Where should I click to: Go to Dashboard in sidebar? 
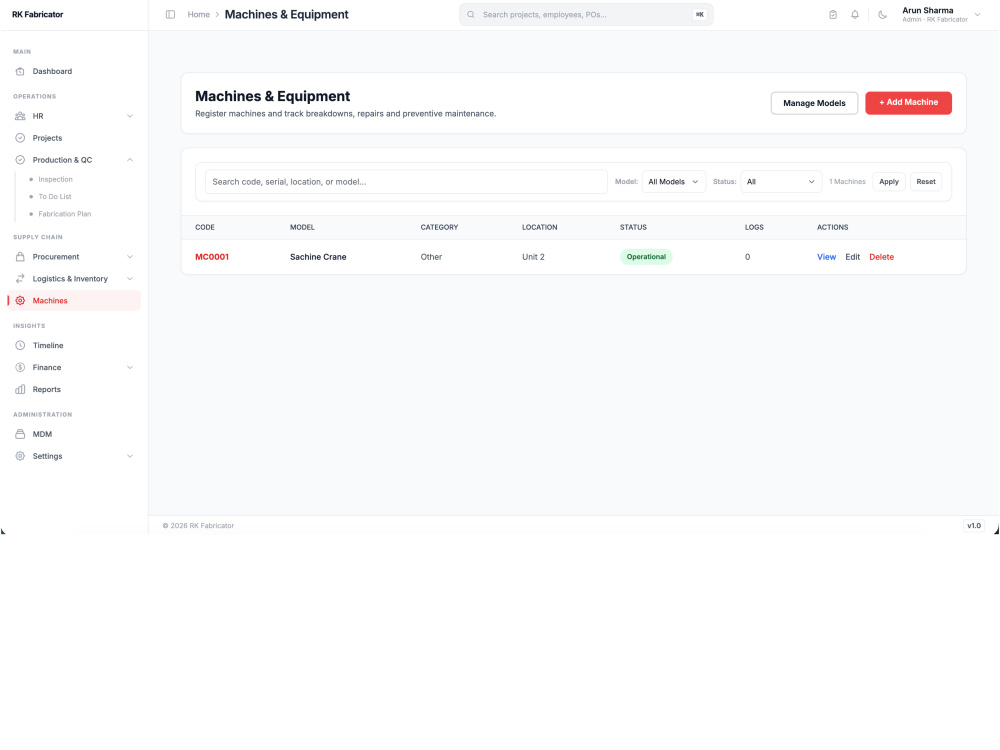(52, 71)
